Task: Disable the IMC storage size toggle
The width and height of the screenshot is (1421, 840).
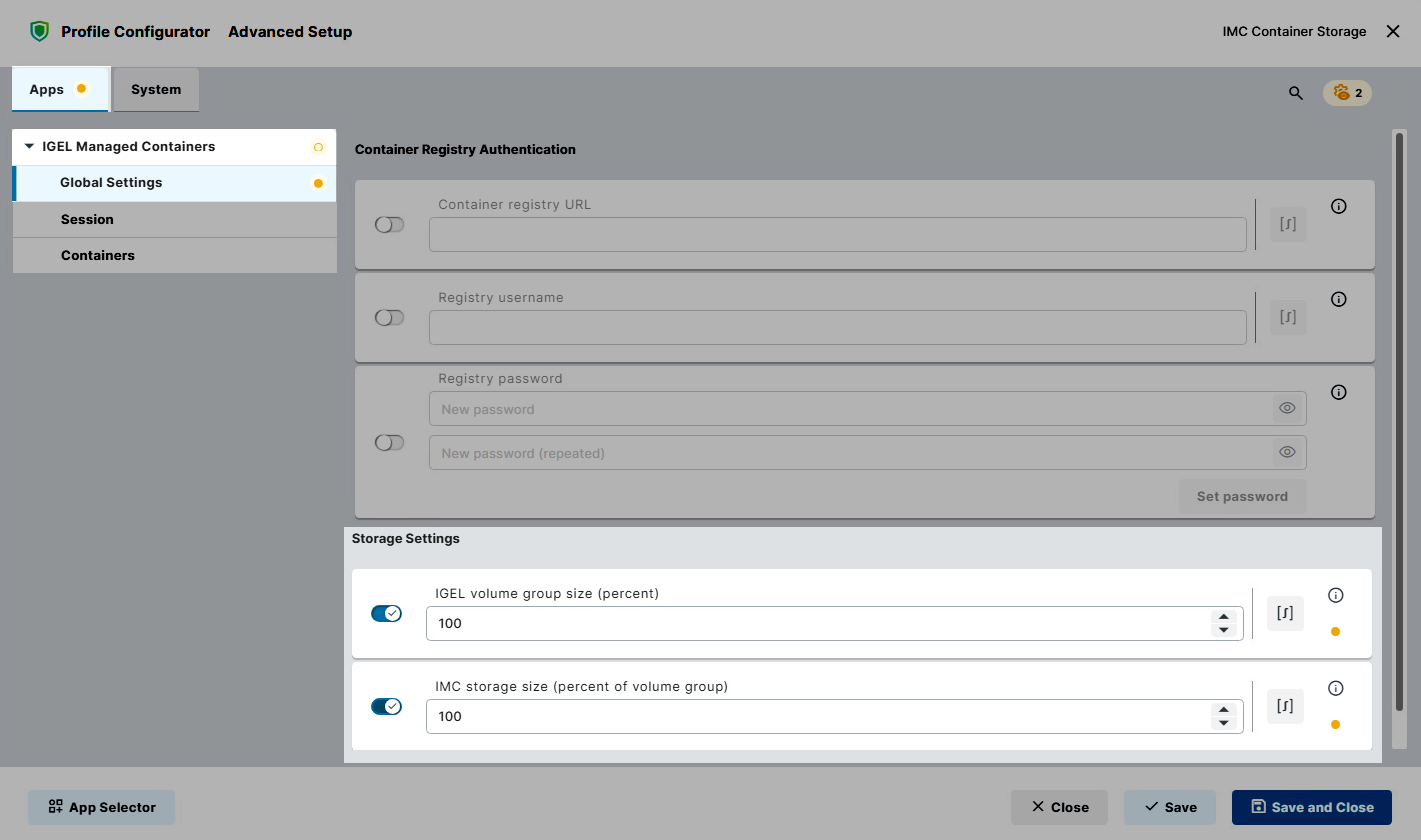Action: coord(386,706)
